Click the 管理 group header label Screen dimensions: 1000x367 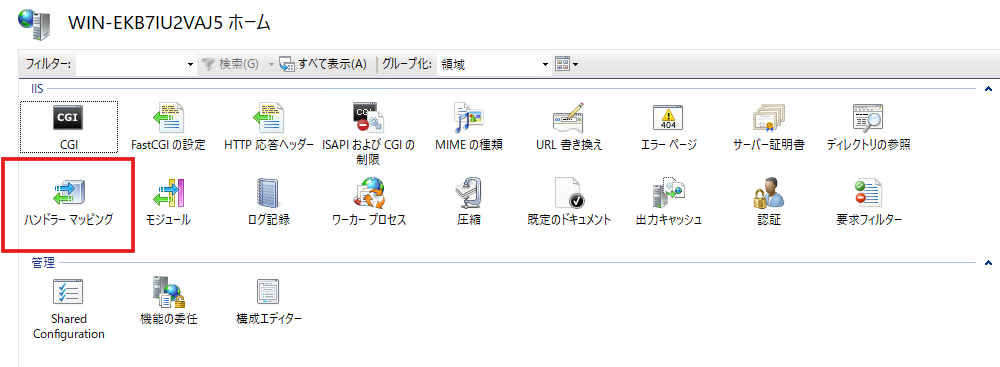(43, 262)
